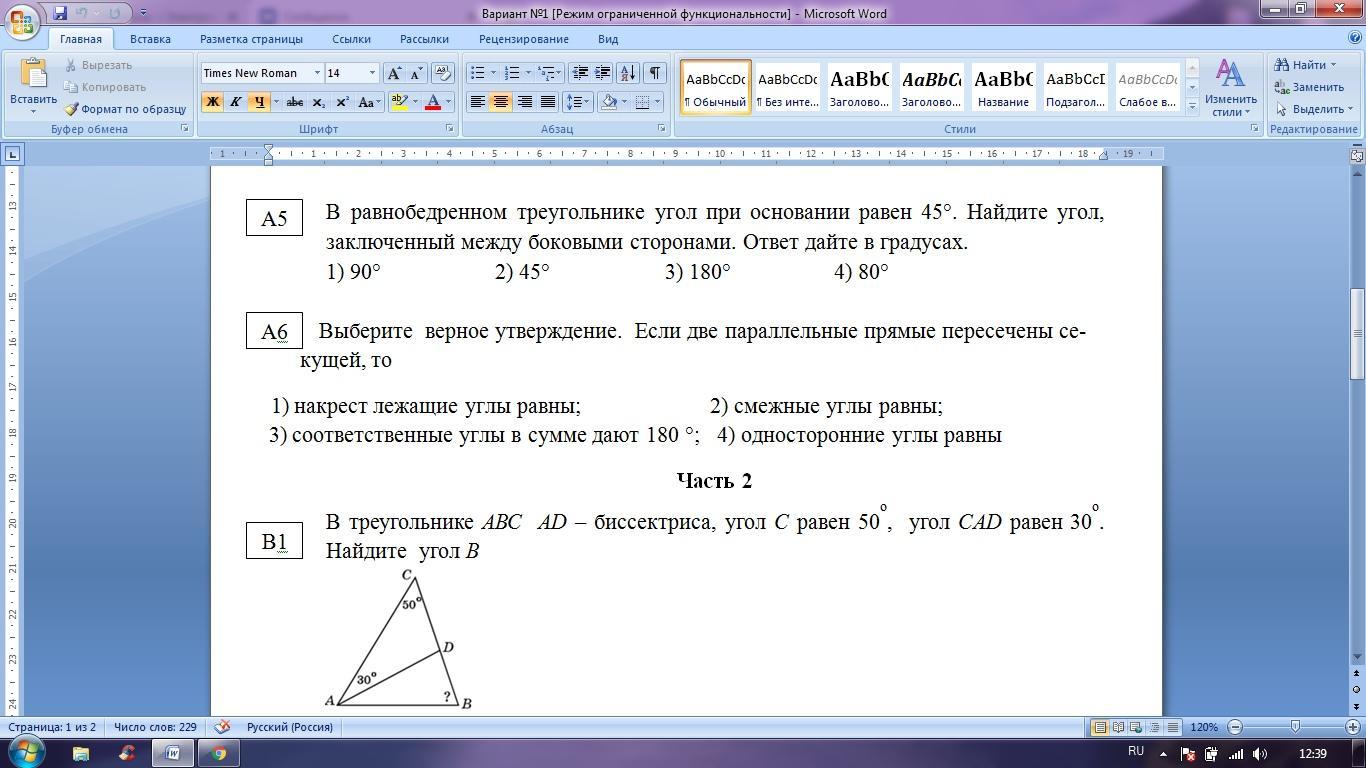Sort text with the А-Я sort icon
1366x768 pixels.
pyautogui.click(x=628, y=73)
